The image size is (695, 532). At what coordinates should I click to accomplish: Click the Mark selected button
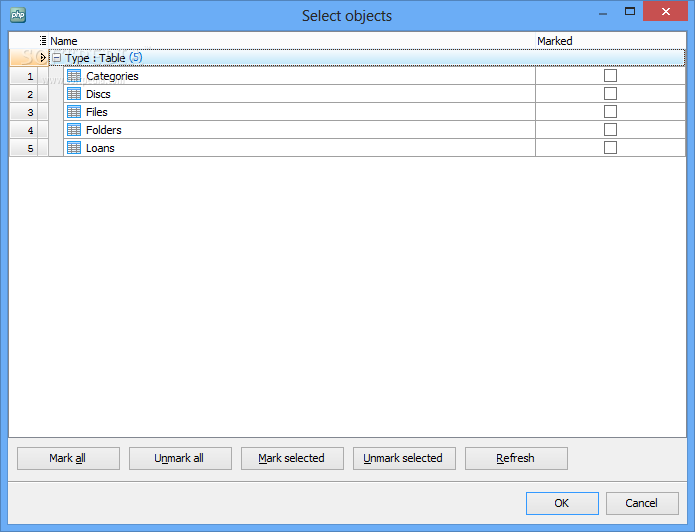point(292,458)
